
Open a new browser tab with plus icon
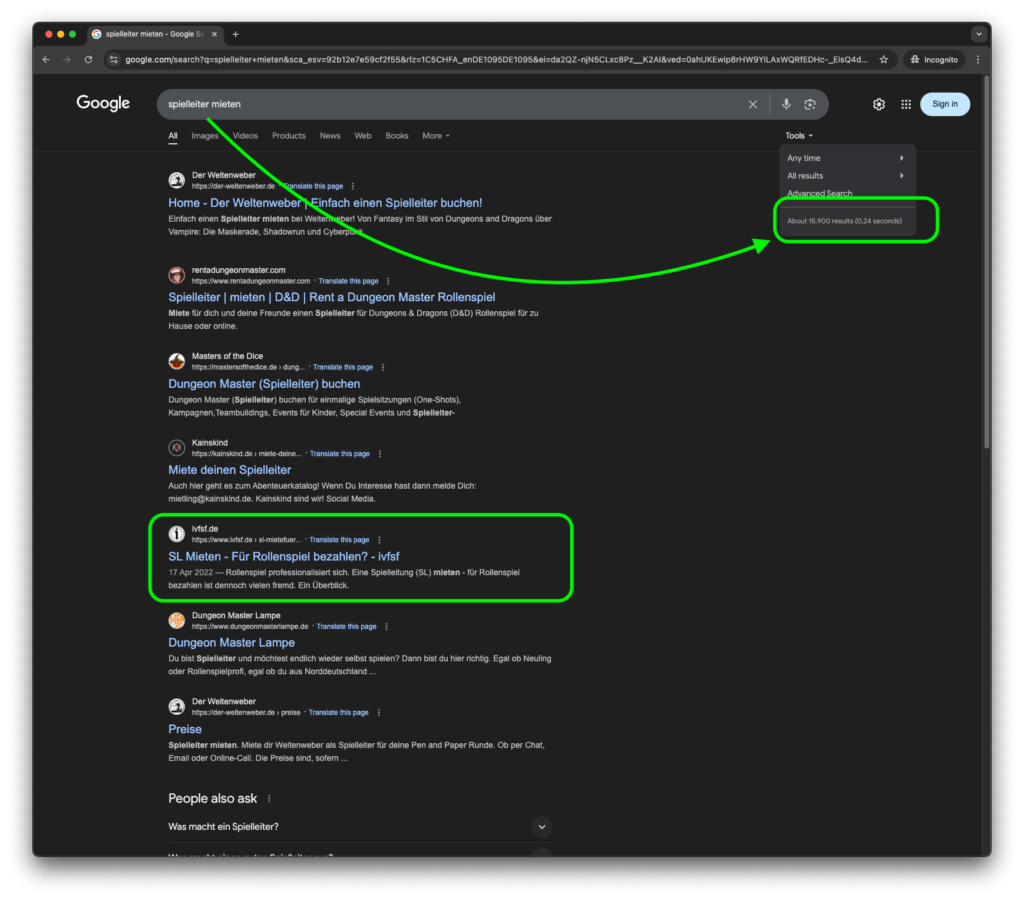click(236, 34)
